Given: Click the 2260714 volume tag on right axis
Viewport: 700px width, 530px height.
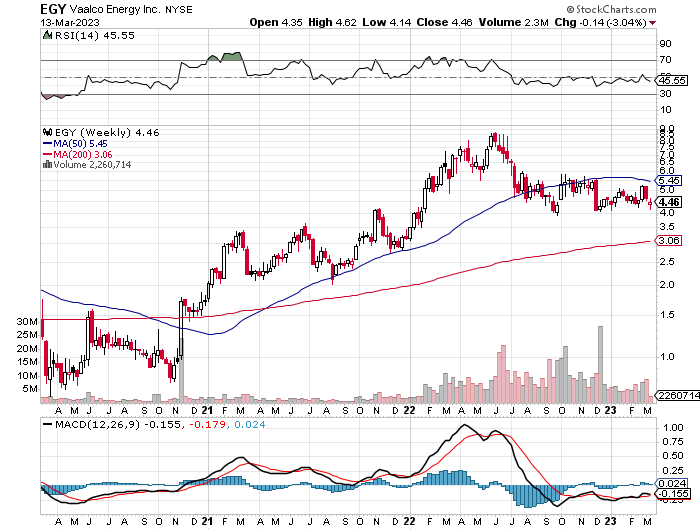Looking at the screenshot, I should coord(677,396).
